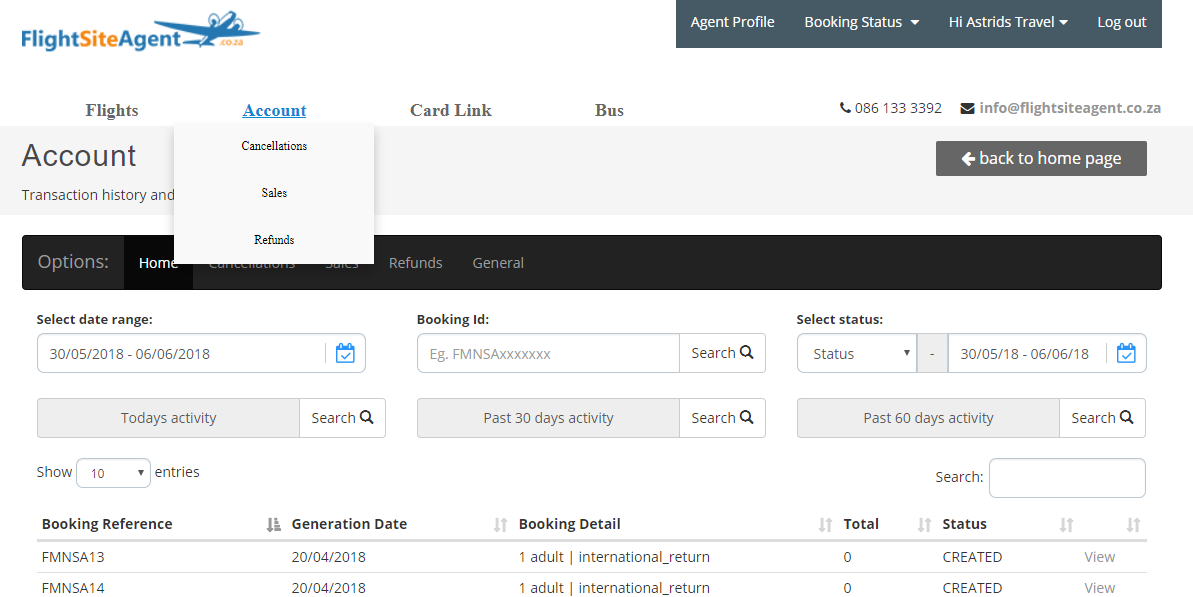This screenshot has height=597, width=1193.
Task: Expand the Booking Status dropdown
Action: (861, 23)
